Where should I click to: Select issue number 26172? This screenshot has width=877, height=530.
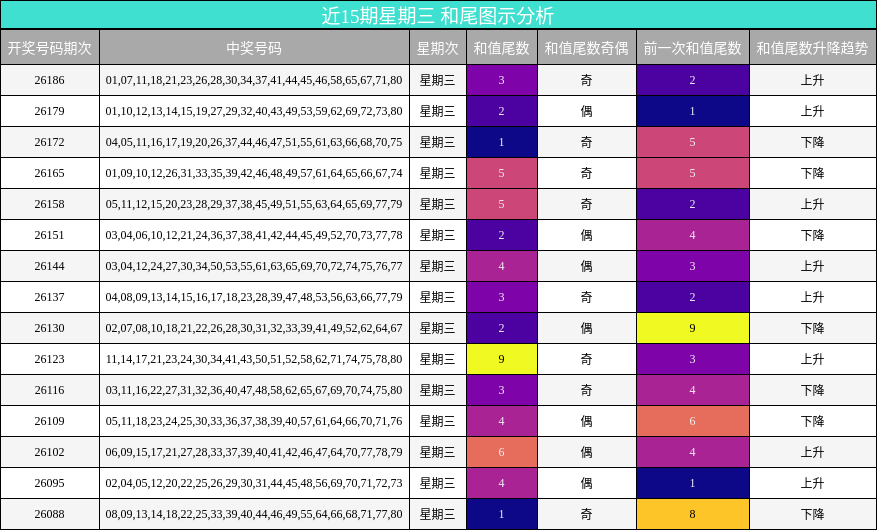[50, 142]
